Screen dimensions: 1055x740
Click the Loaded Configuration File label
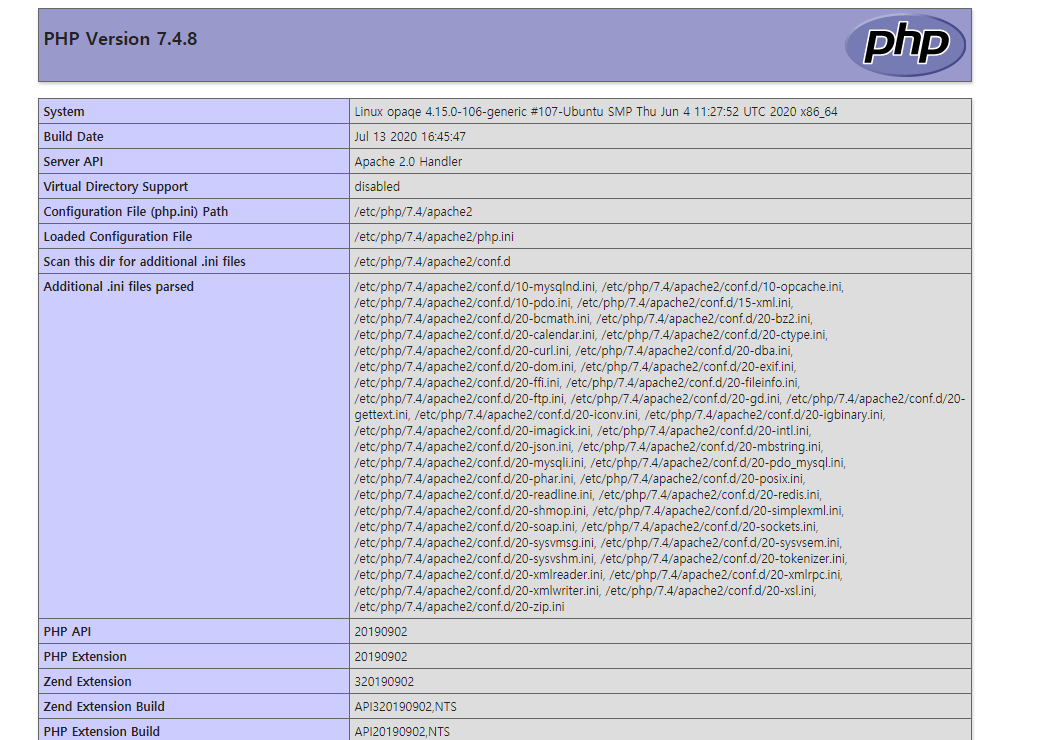click(118, 236)
